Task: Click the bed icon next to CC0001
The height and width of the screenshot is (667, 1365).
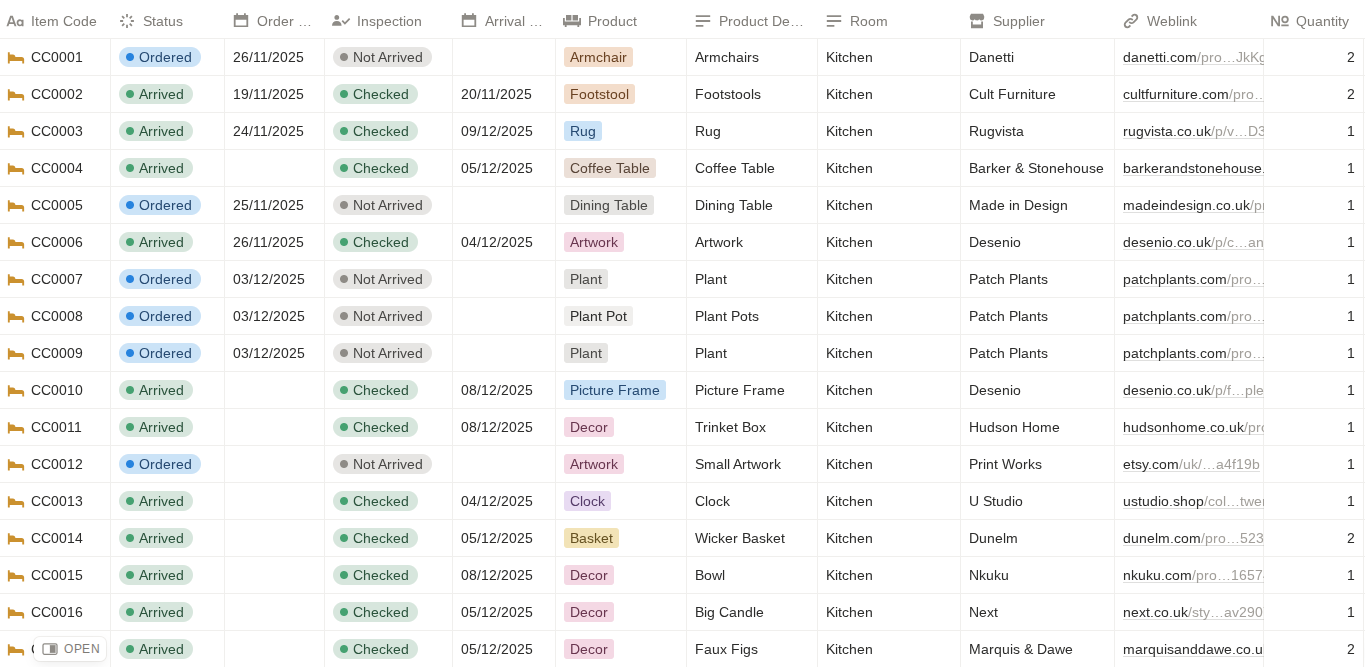Action: pos(16,57)
